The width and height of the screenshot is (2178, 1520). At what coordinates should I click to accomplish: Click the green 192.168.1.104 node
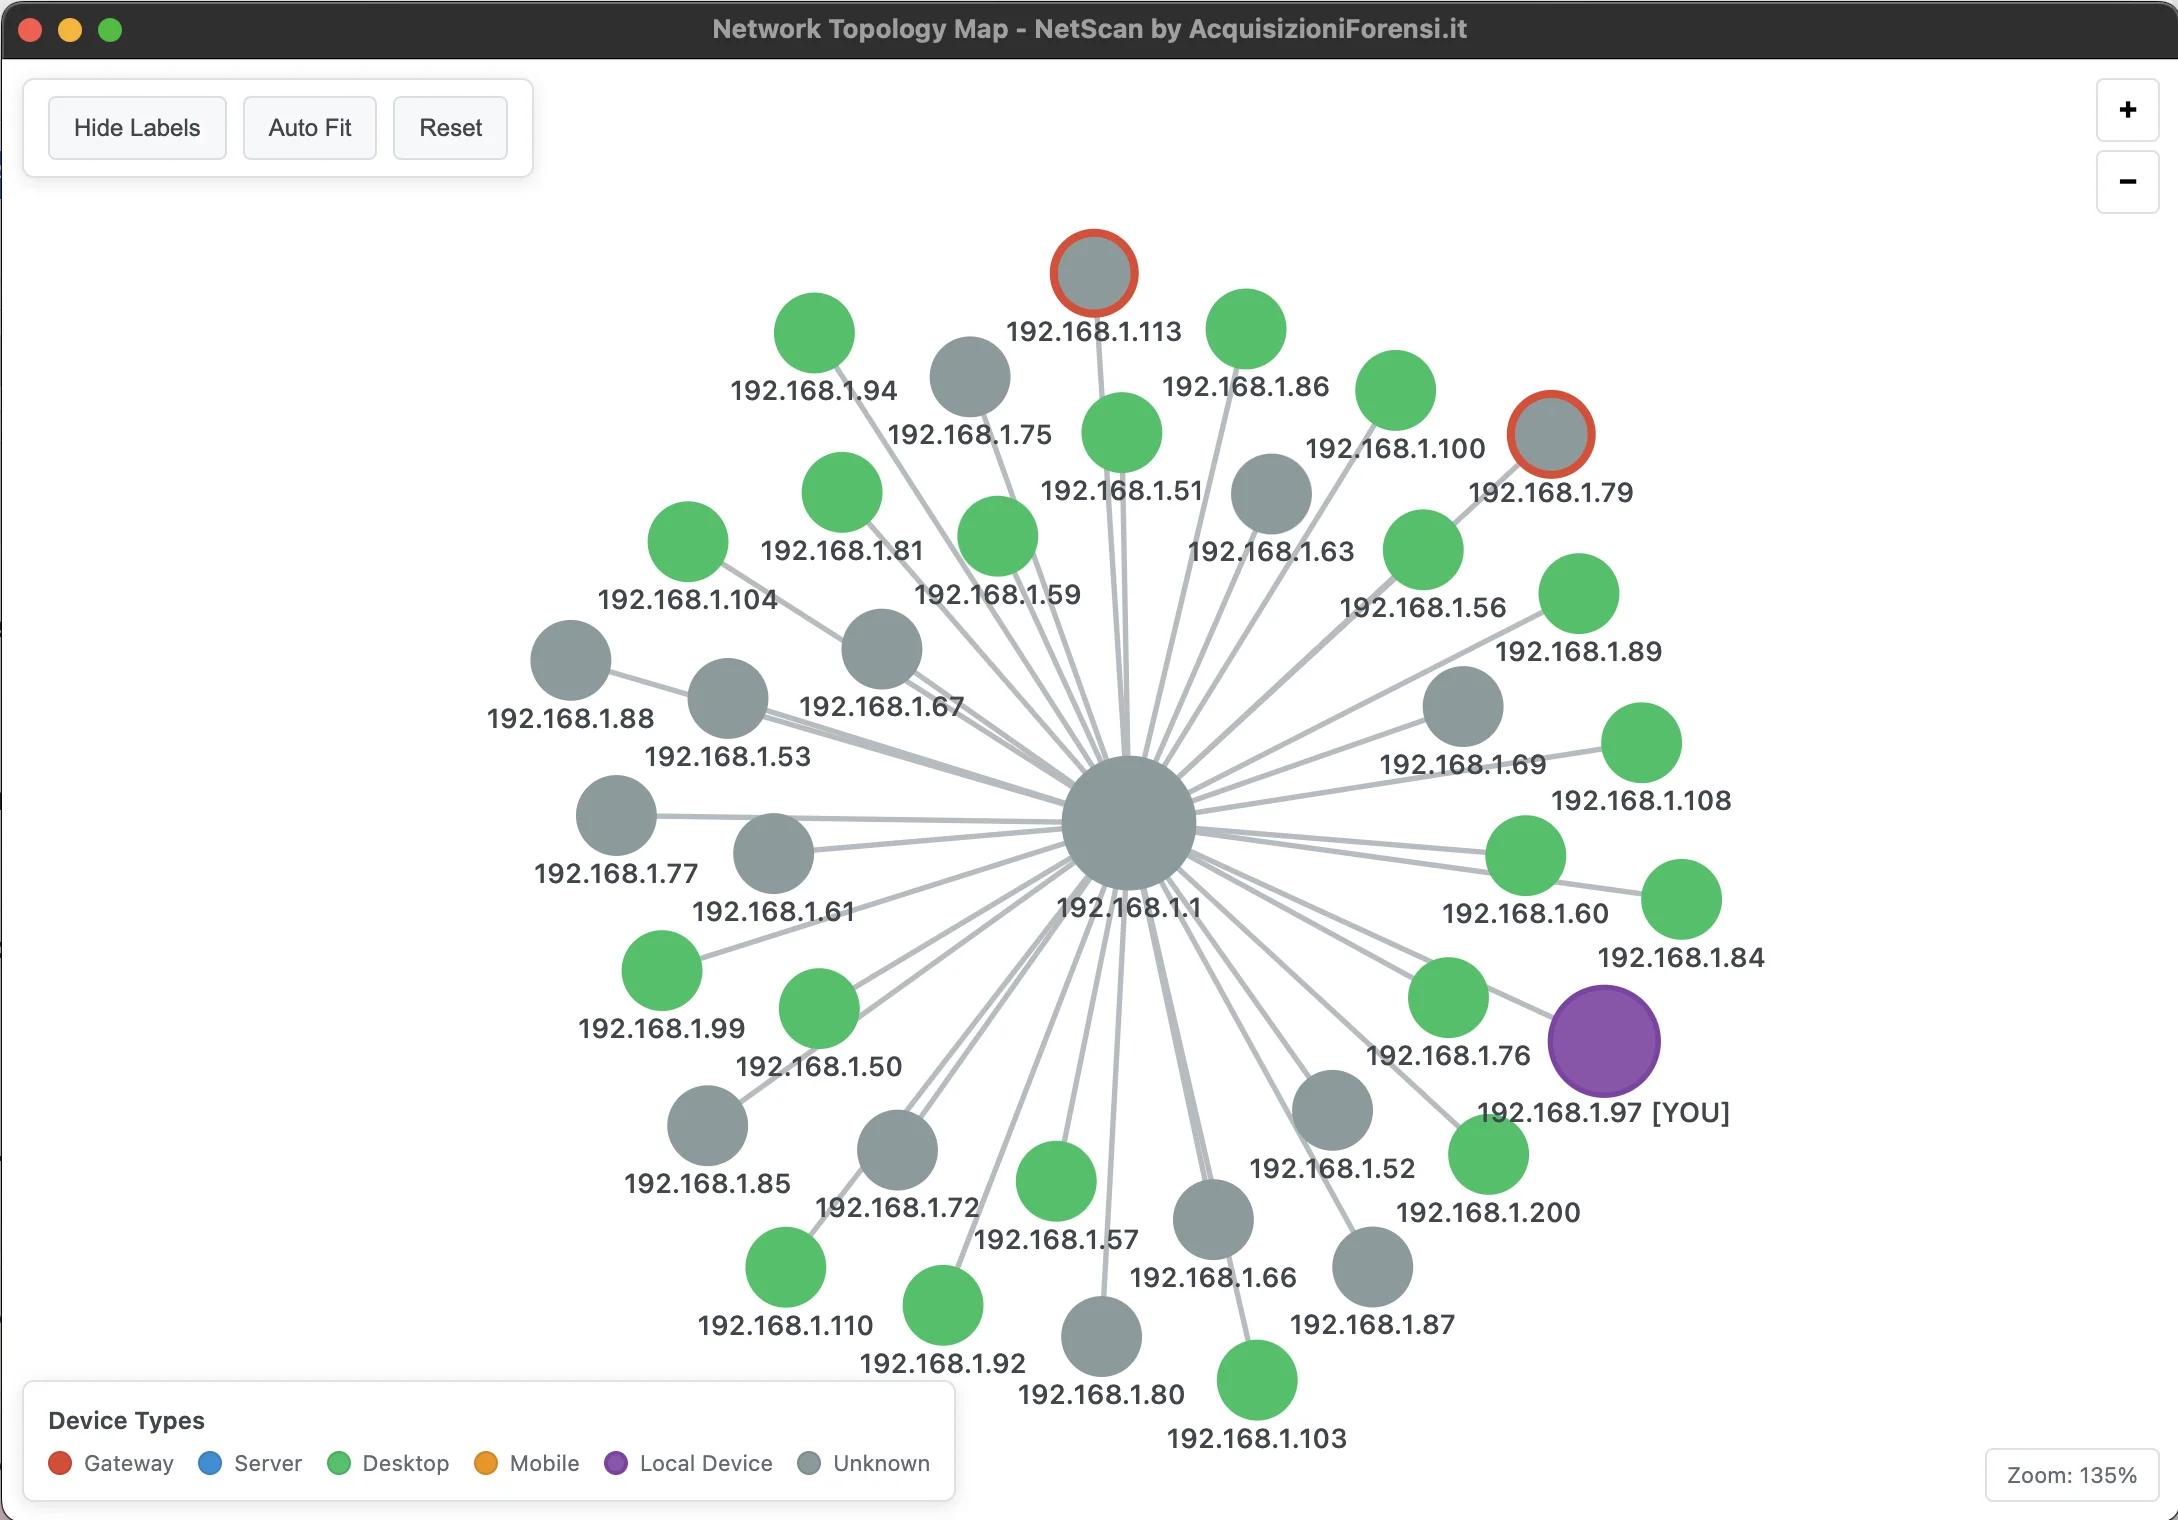[x=688, y=542]
